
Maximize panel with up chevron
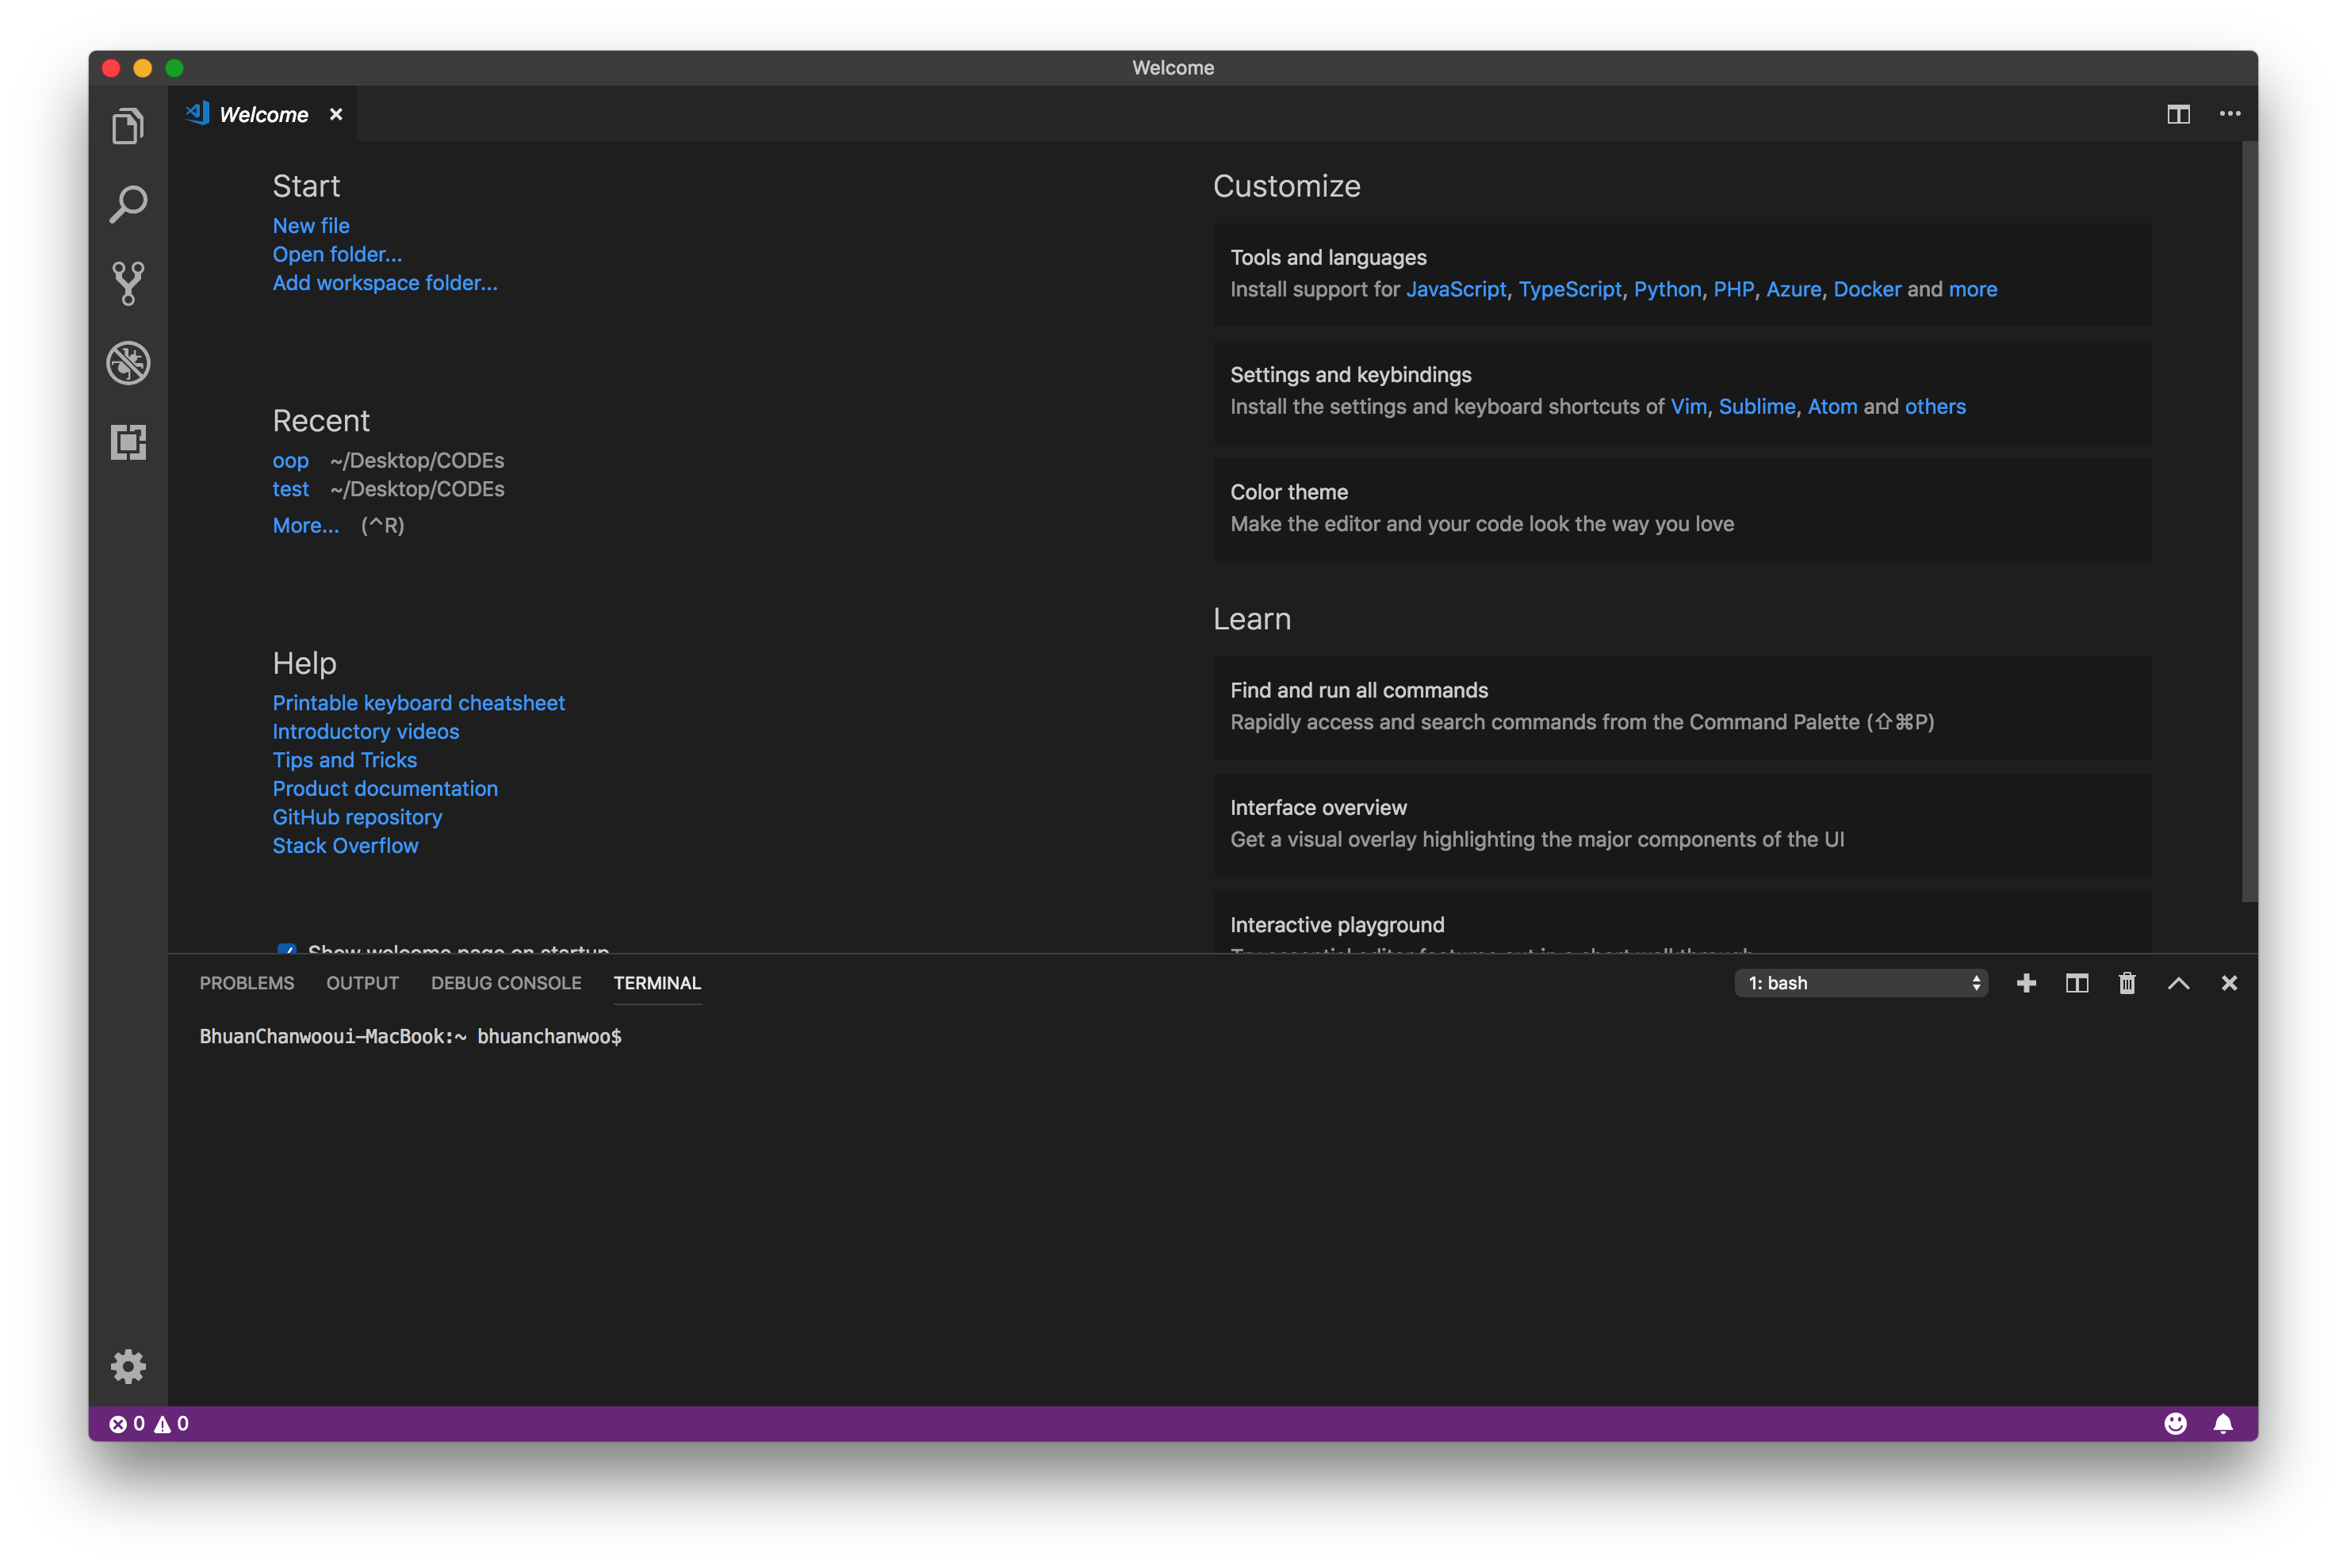pos(2178,983)
